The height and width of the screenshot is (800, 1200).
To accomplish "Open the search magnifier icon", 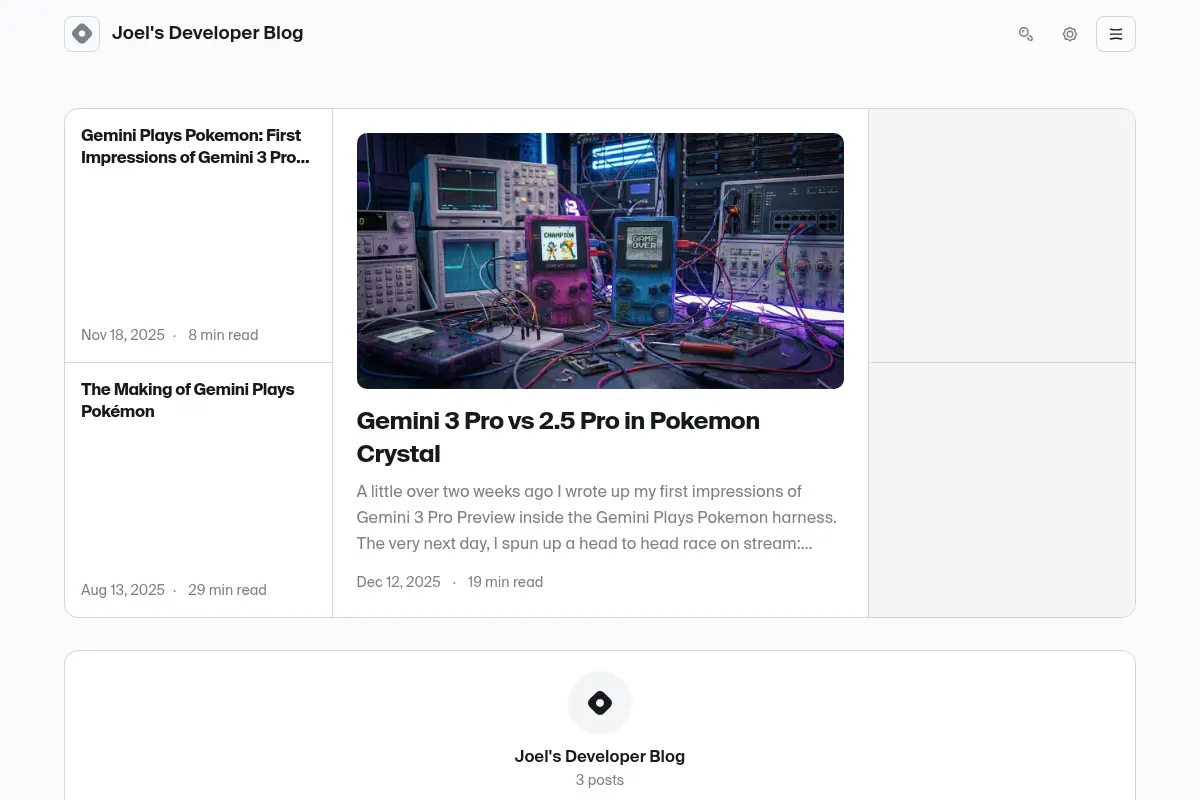I will tap(1026, 34).
